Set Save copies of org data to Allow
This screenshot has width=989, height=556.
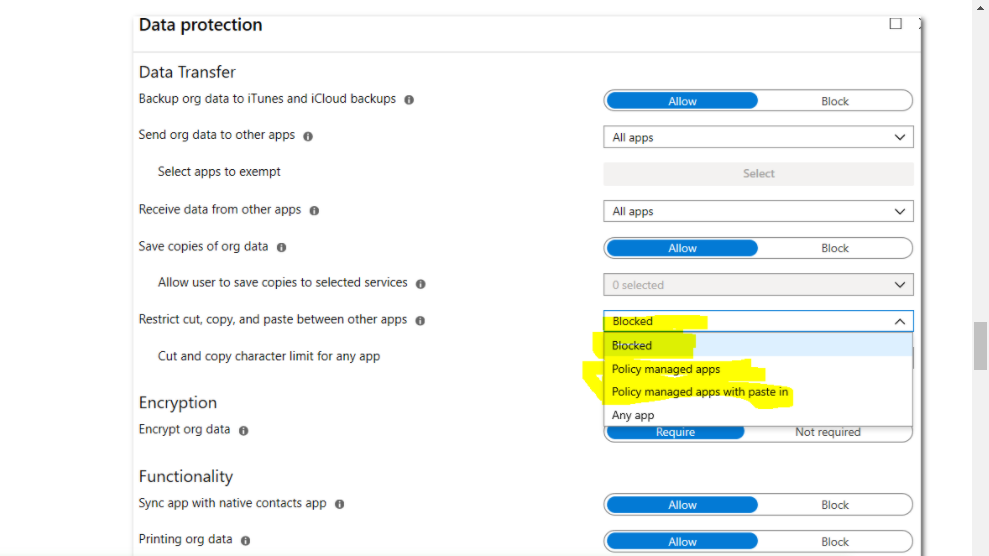pyautogui.click(x=682, y=248)
